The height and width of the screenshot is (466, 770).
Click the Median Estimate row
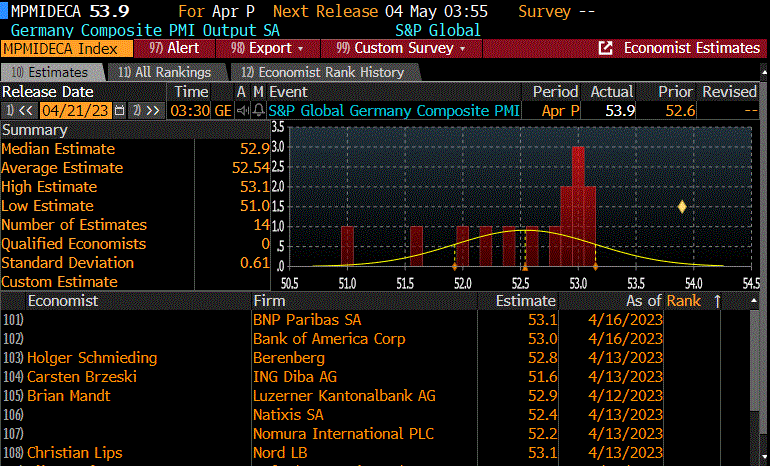(x=136, y=149)
